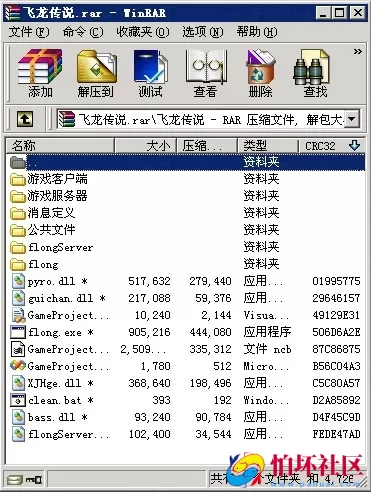
Task: Open the 选项(N) menu
Action: point(203,32)
